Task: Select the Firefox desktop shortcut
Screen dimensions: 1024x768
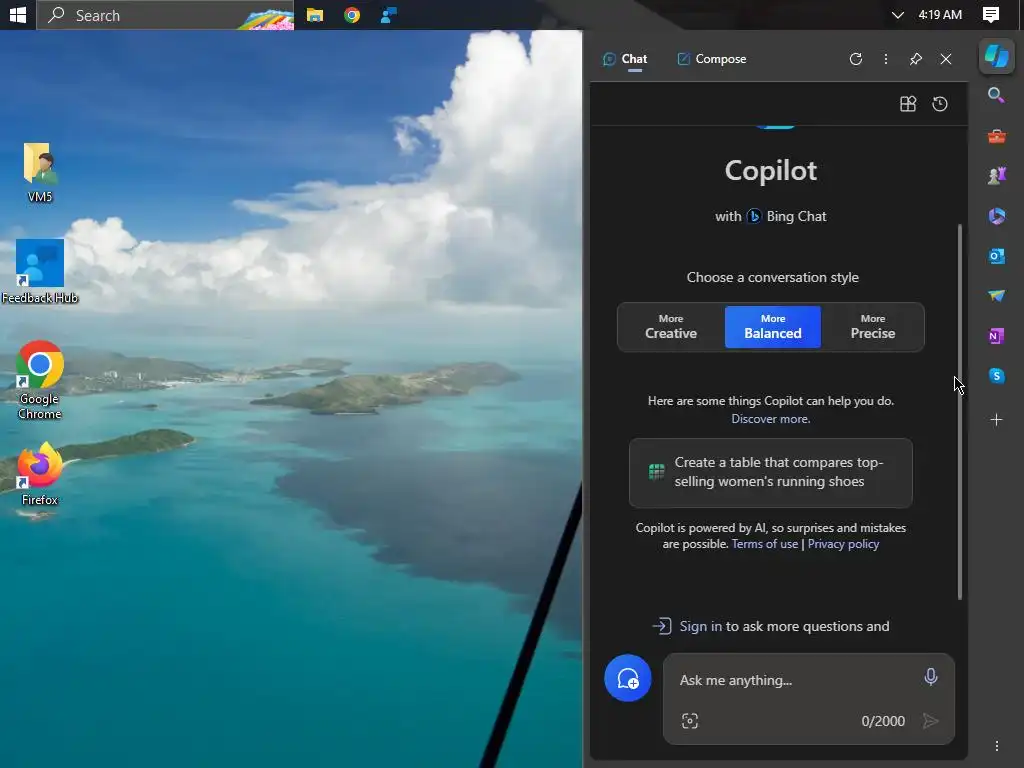Action: pos(40,475)
